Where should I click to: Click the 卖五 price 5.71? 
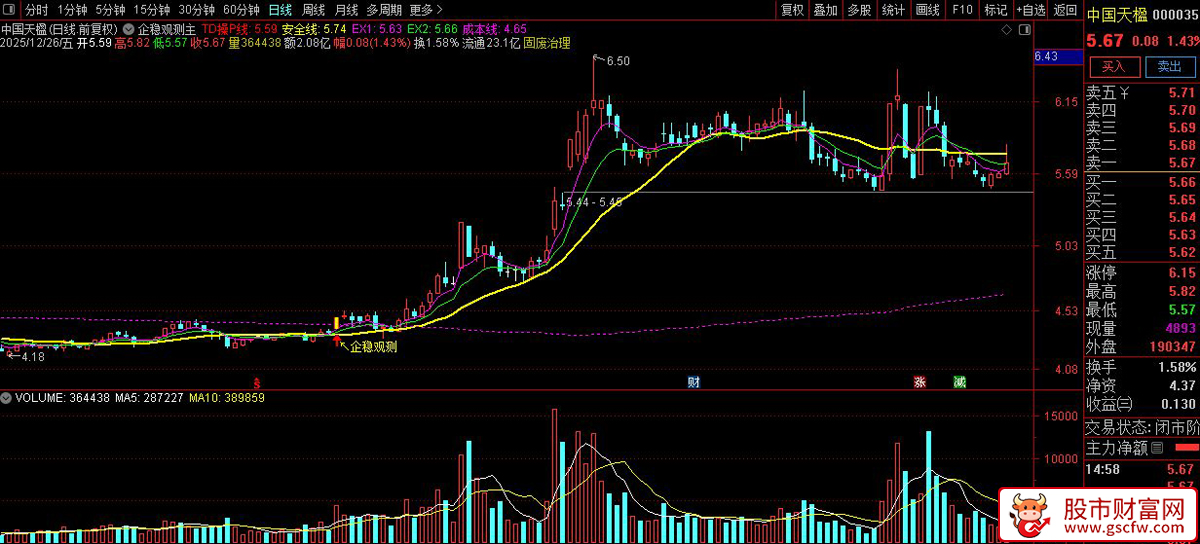pyautogui.click(x=1181, y=94)
